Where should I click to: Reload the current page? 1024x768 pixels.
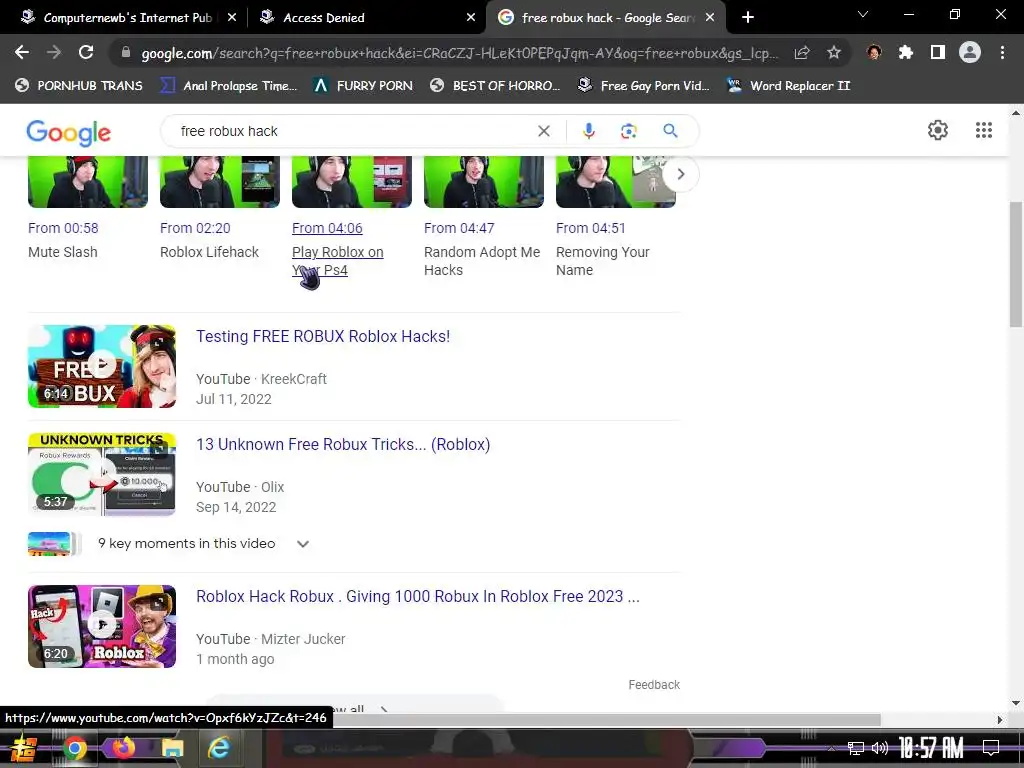coord(86,52)
